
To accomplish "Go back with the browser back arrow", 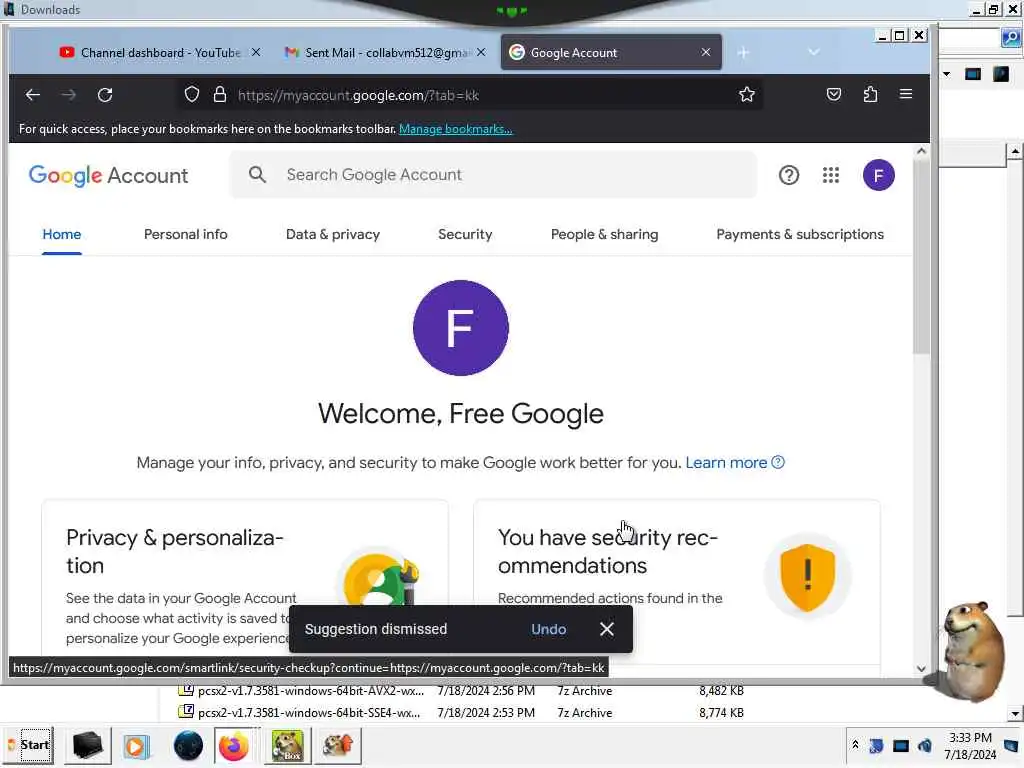I will [x=33, y=95].
